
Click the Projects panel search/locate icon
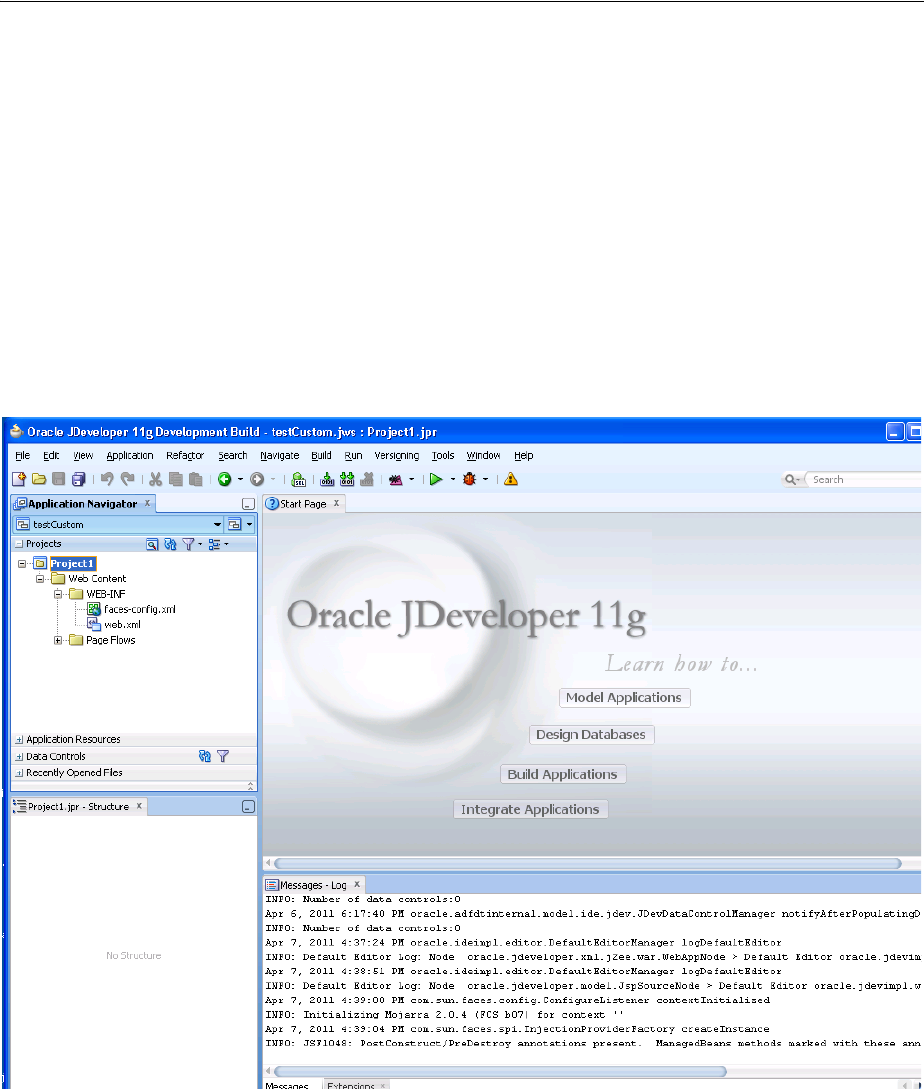click(152, 544)
